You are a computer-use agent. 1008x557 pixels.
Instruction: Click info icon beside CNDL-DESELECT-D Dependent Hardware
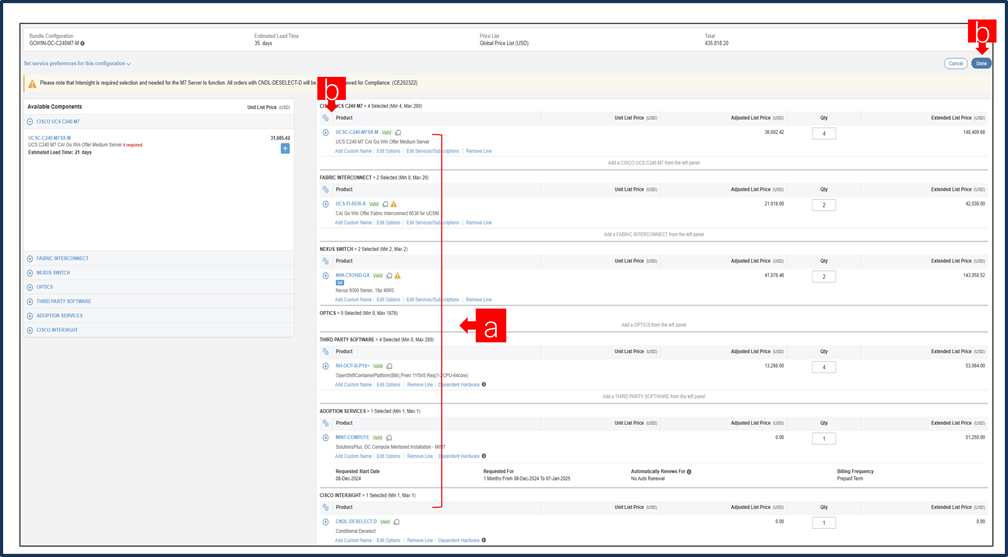(x=483, y=540)
